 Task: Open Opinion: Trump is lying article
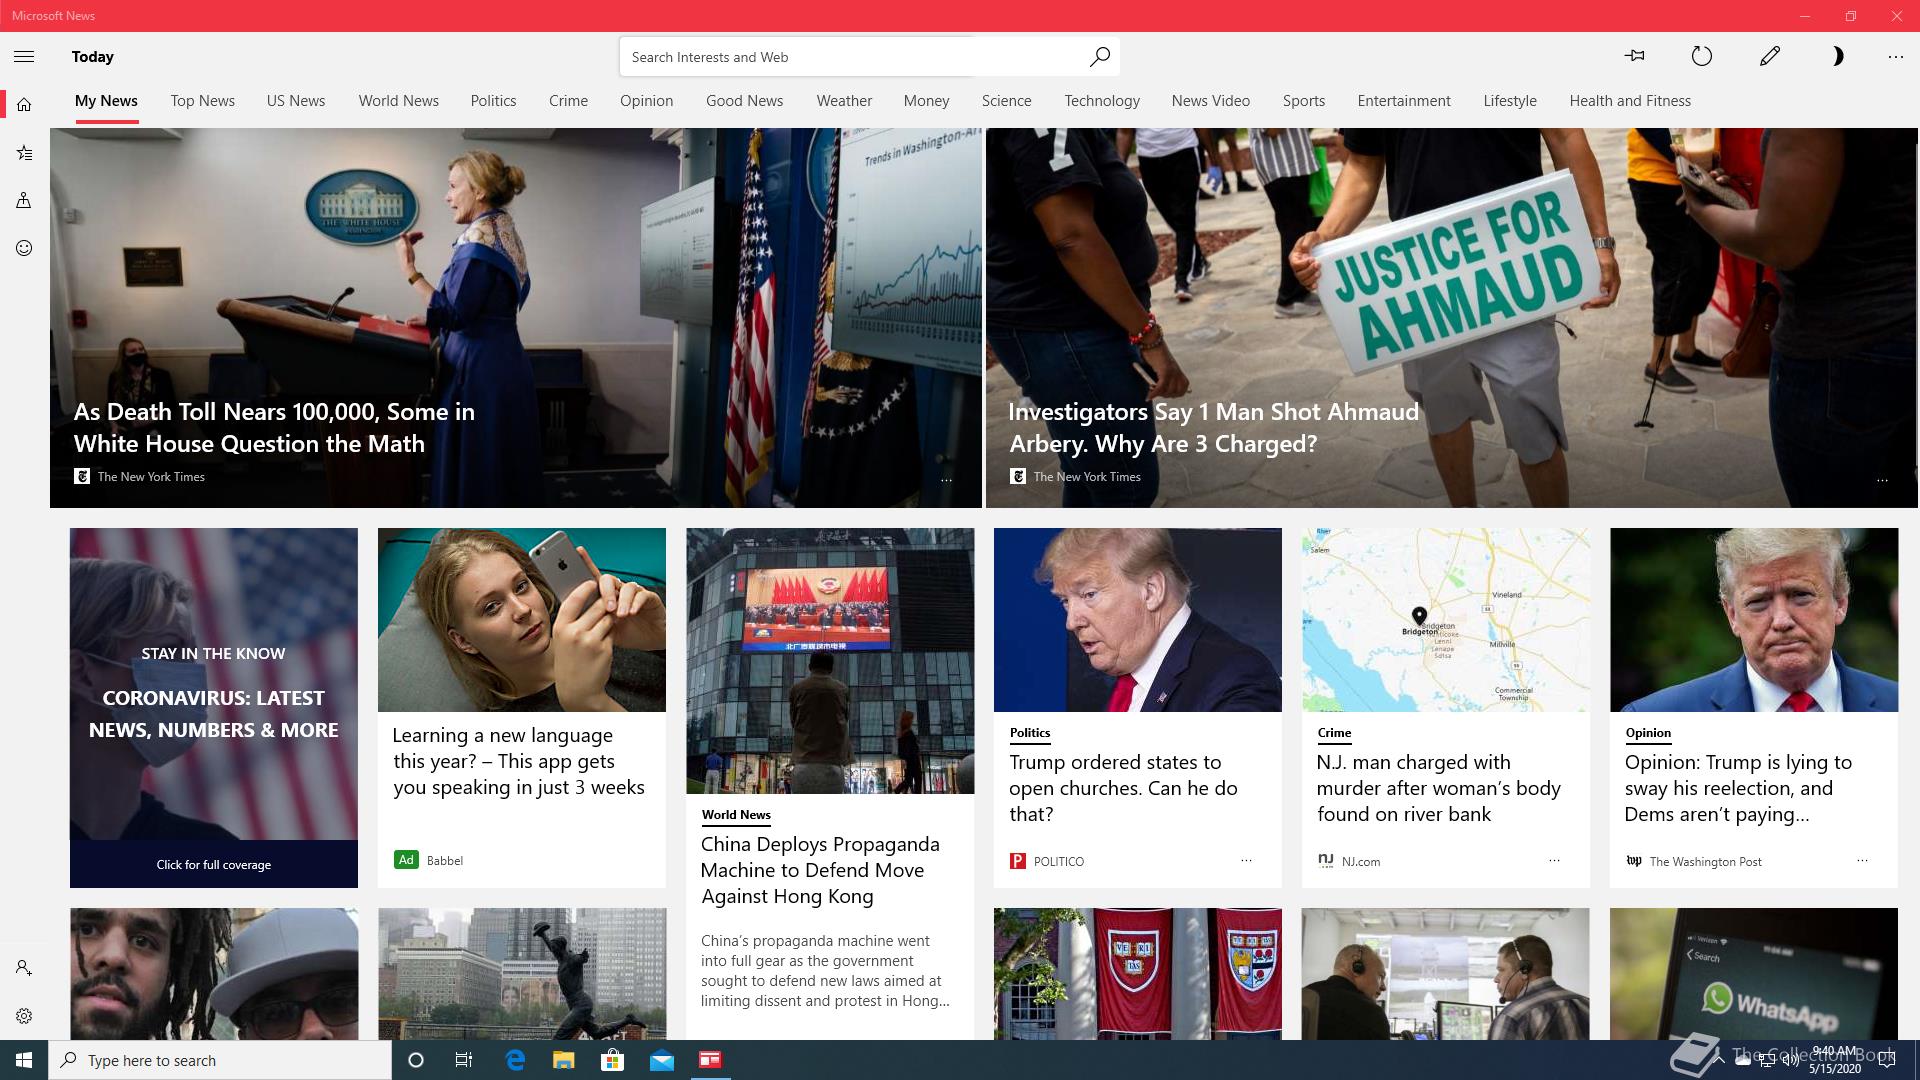1738,788
